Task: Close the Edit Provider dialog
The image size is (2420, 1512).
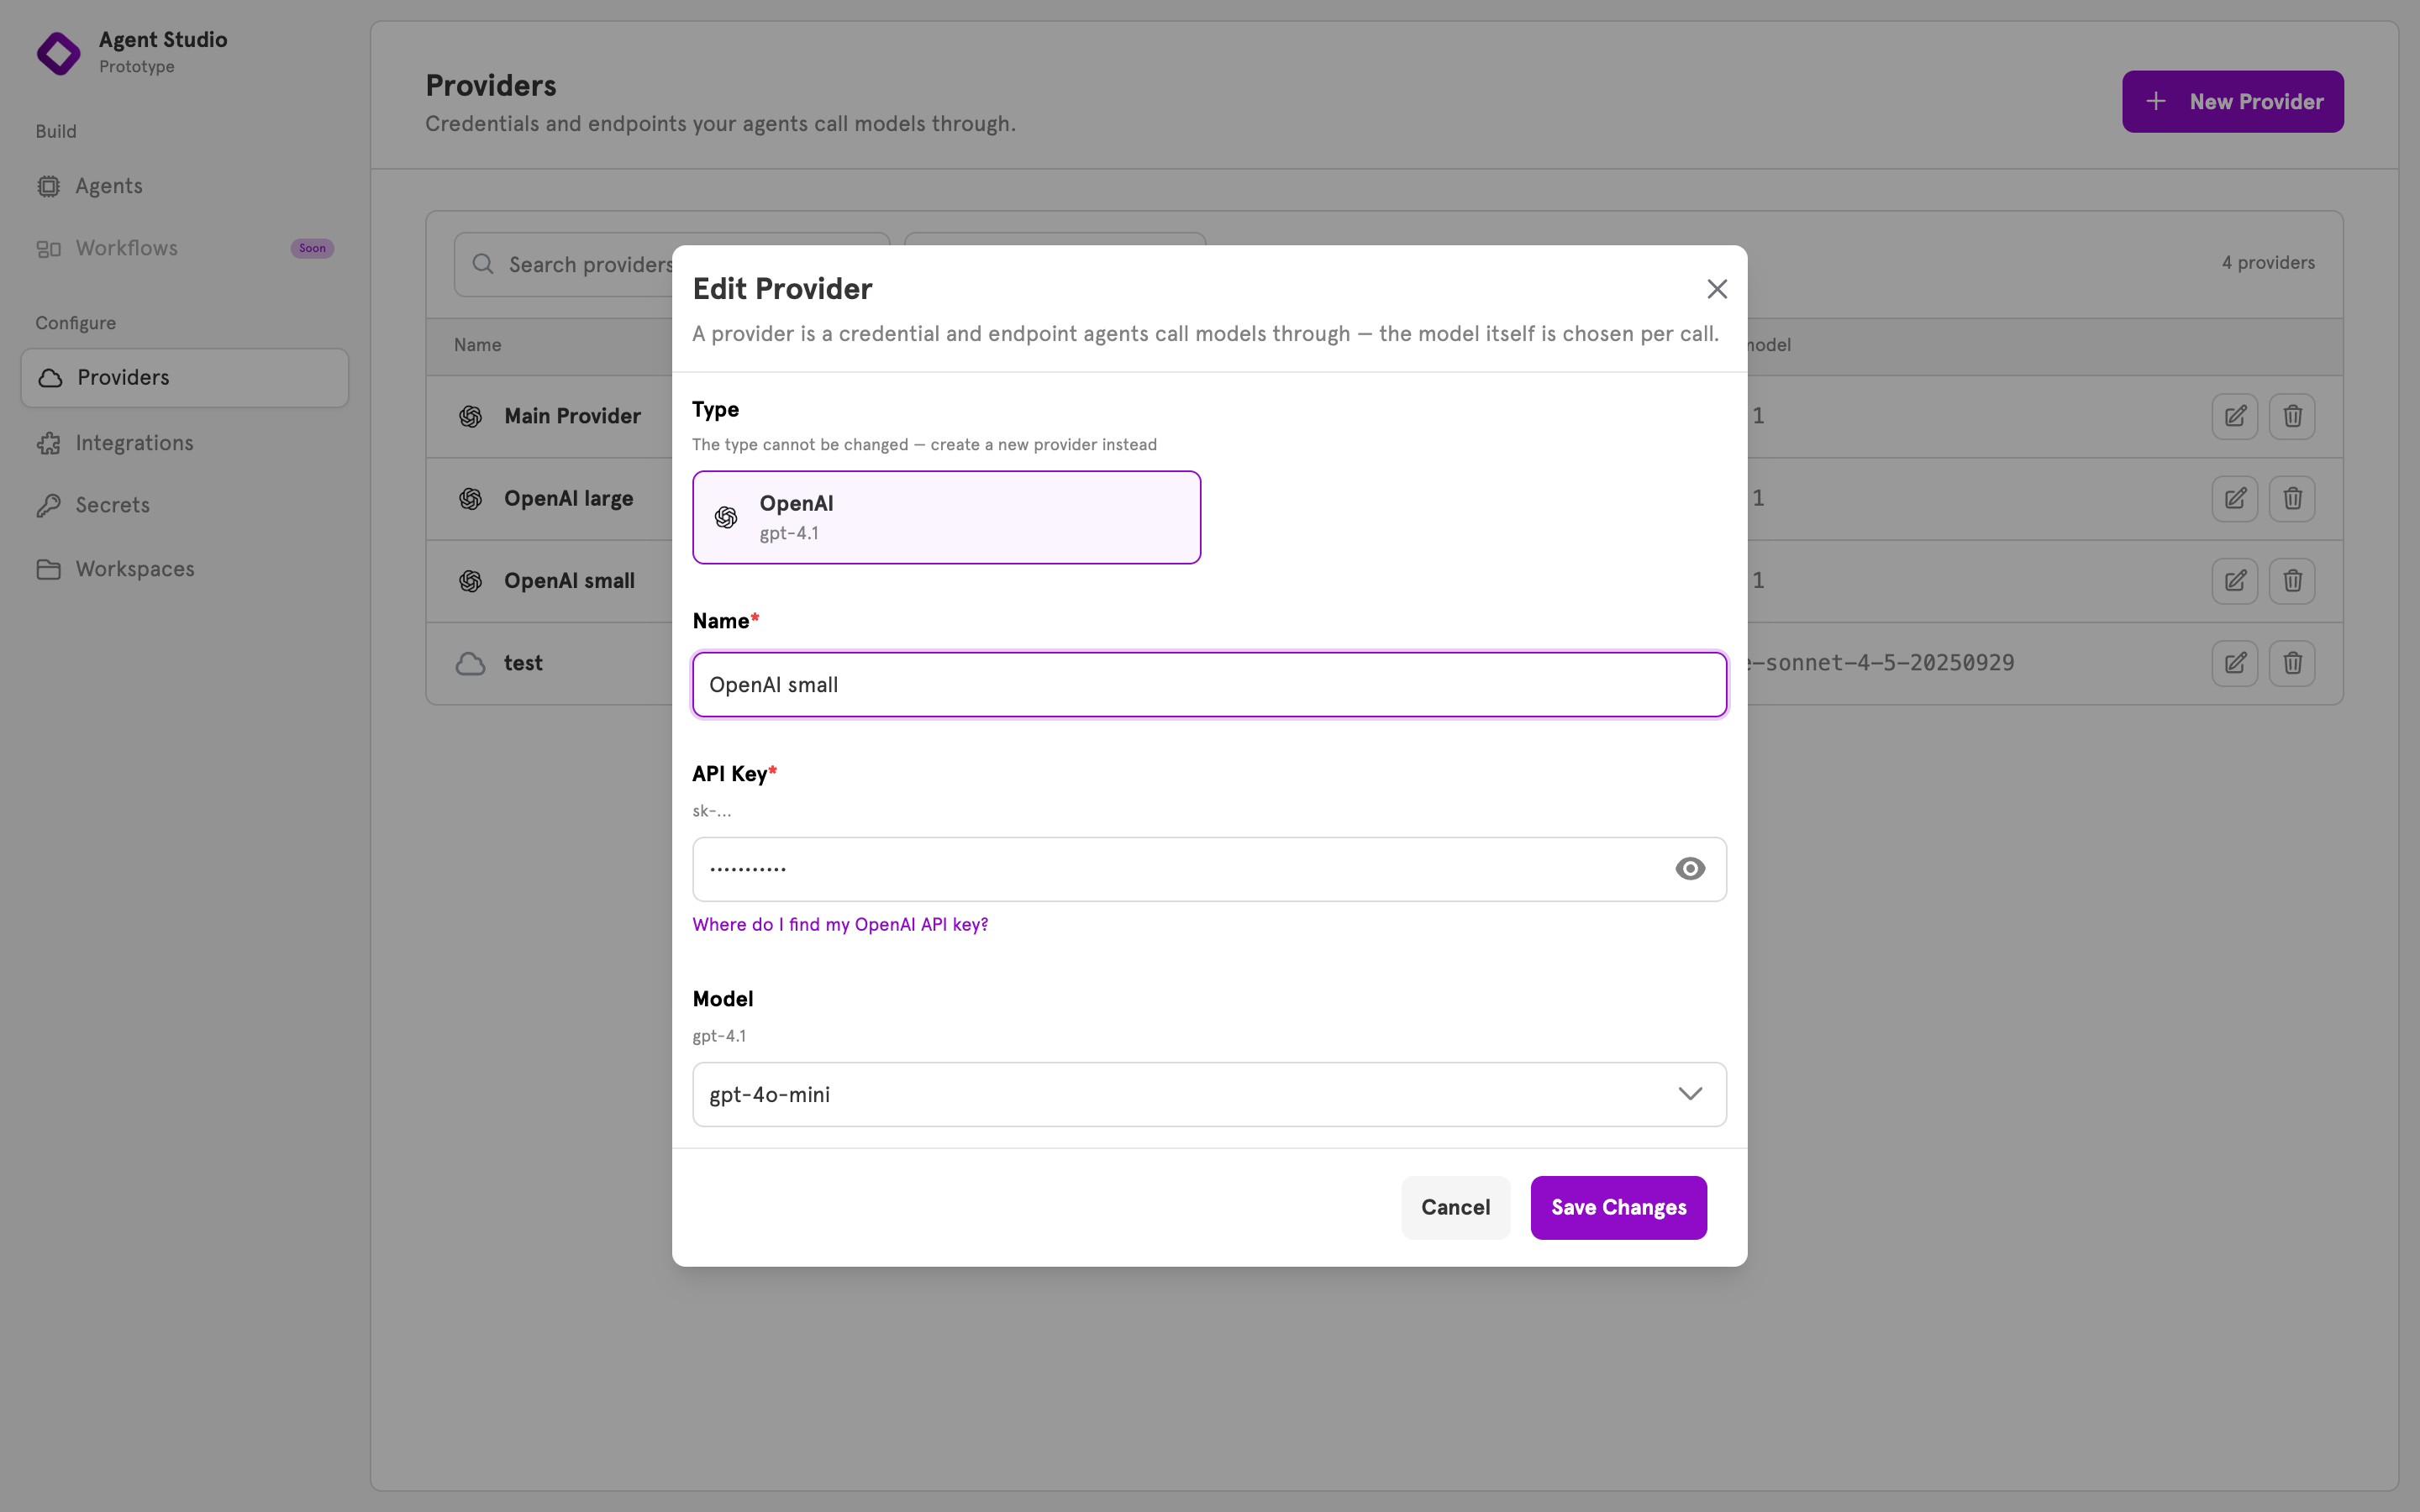Action: (x=1716, y=289)
